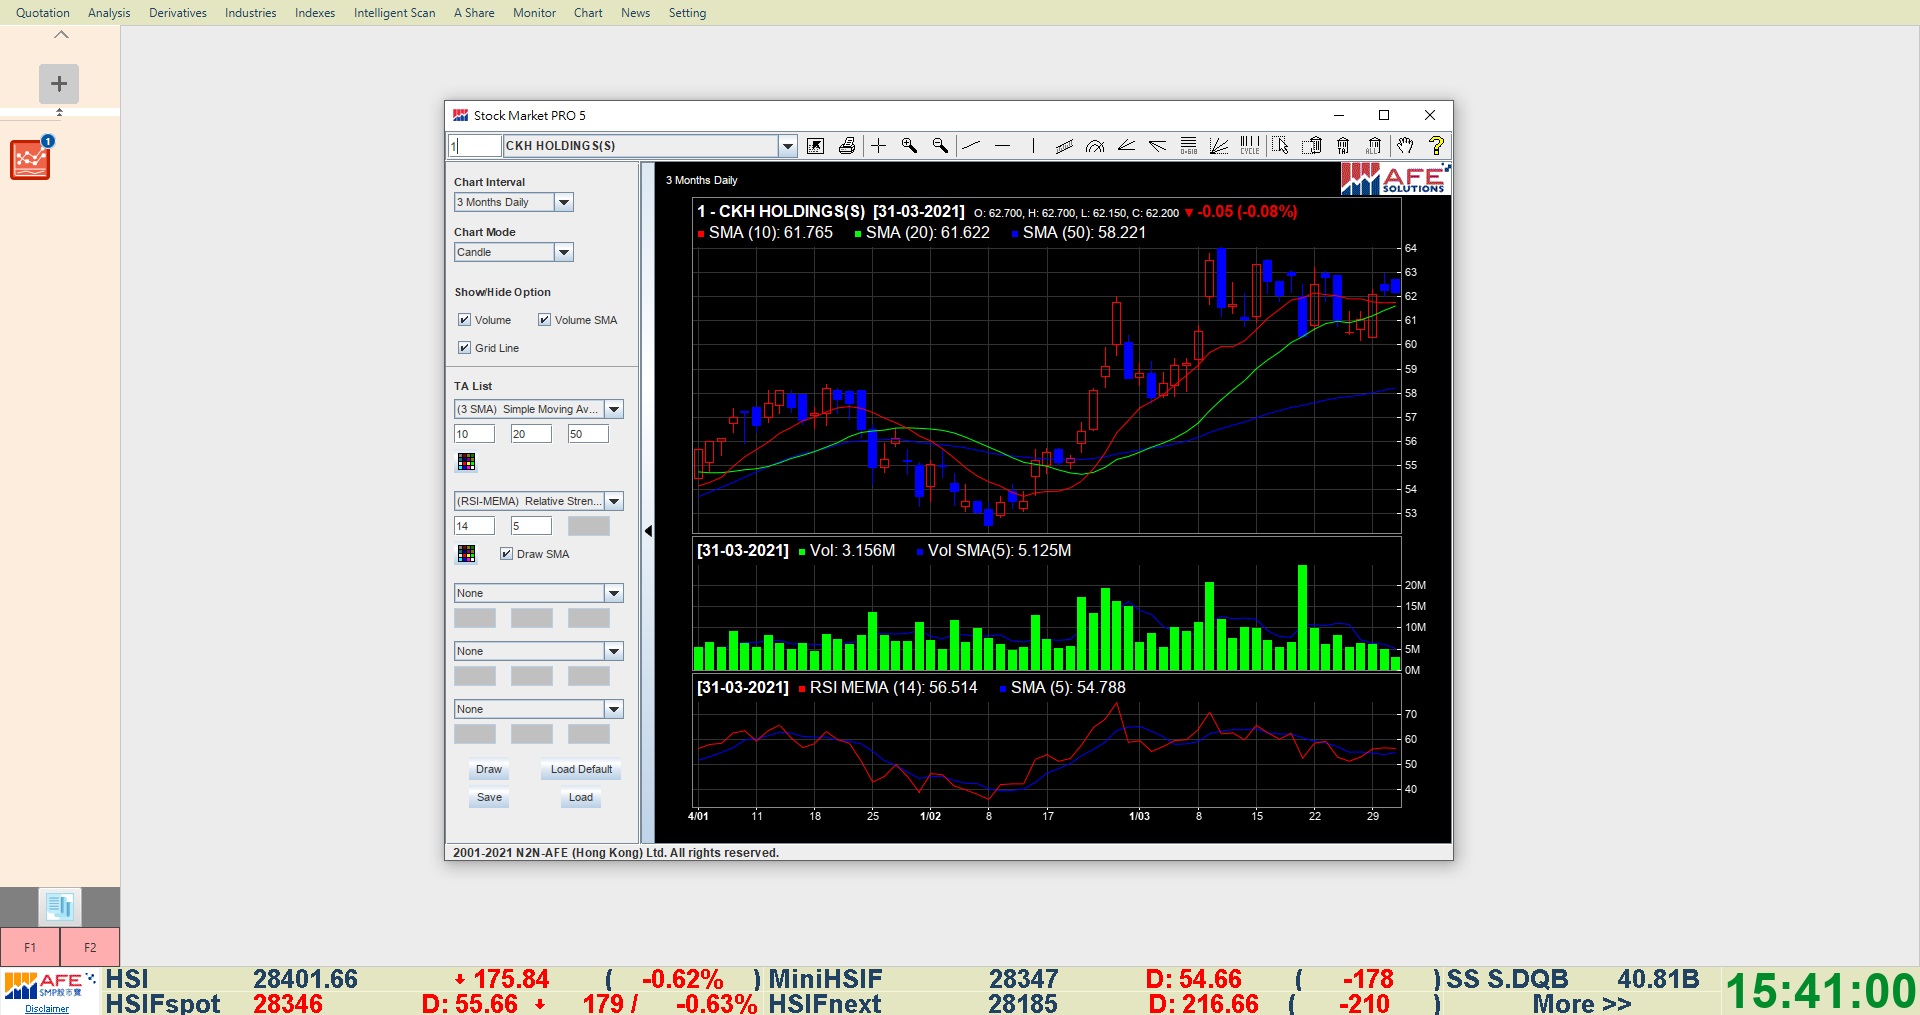
Task: Select the speed resistance fan tool
Action: click(x=1157, y=146)
